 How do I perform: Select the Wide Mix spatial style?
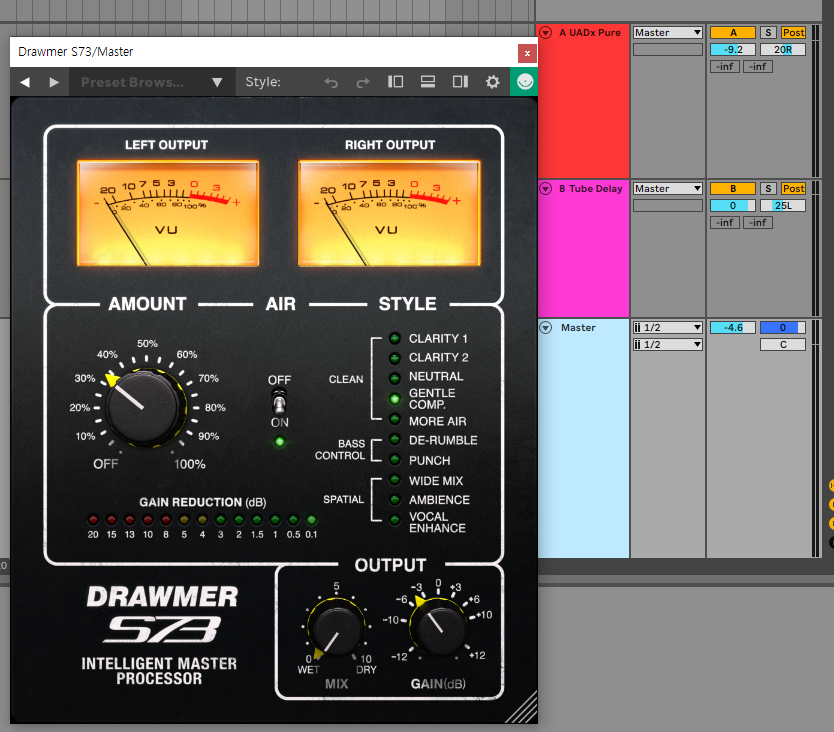395,480
